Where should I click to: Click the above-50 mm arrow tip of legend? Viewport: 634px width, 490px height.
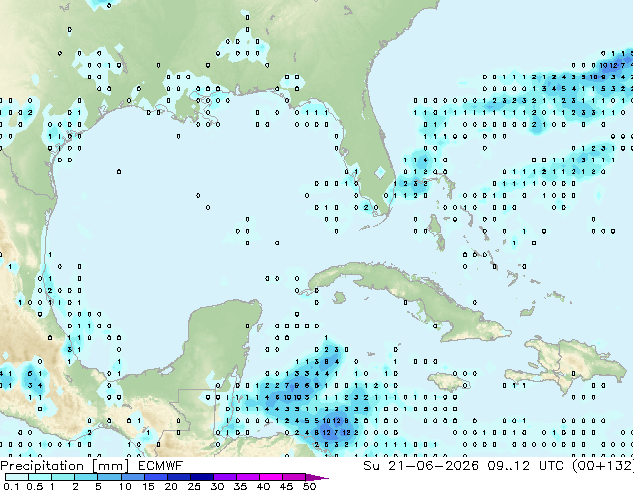317,477
